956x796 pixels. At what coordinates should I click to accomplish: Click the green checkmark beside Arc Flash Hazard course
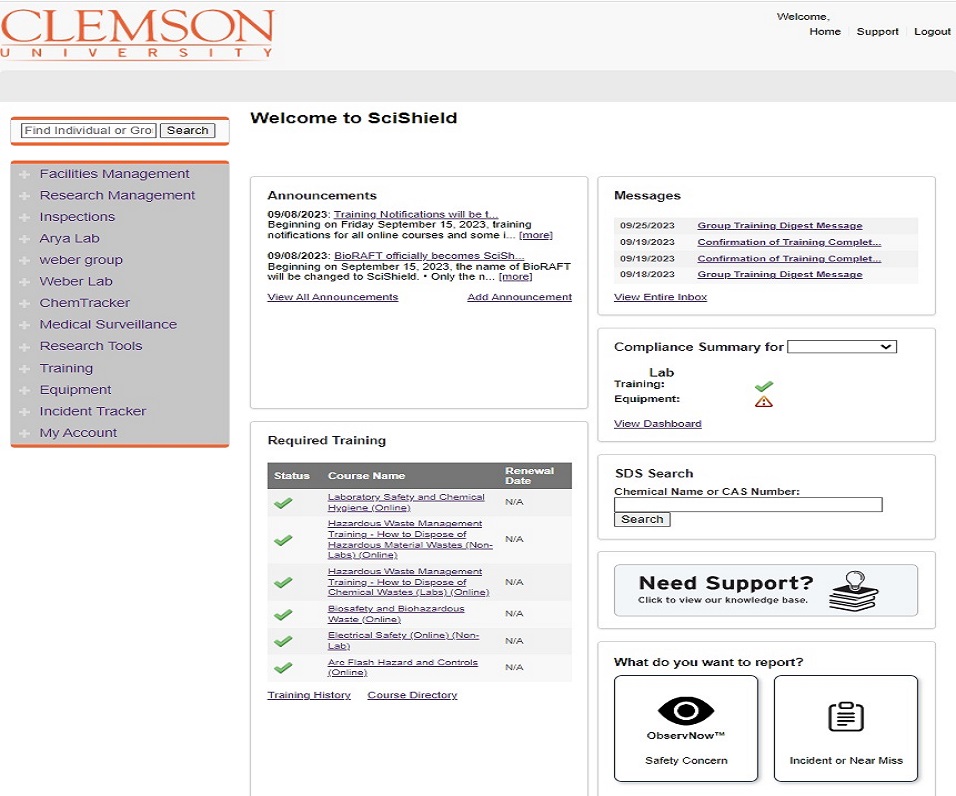click(283, 668)
